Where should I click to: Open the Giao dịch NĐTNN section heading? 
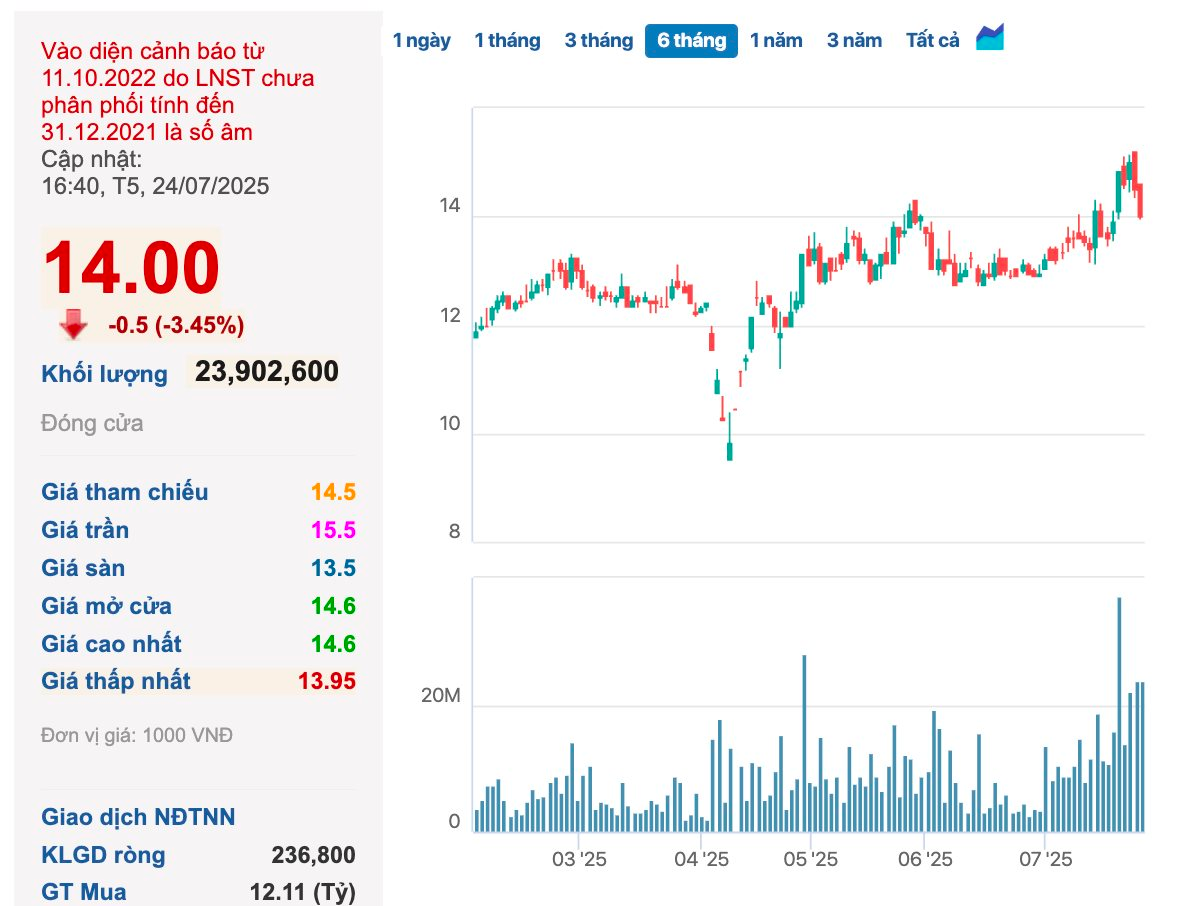(138, 817)
